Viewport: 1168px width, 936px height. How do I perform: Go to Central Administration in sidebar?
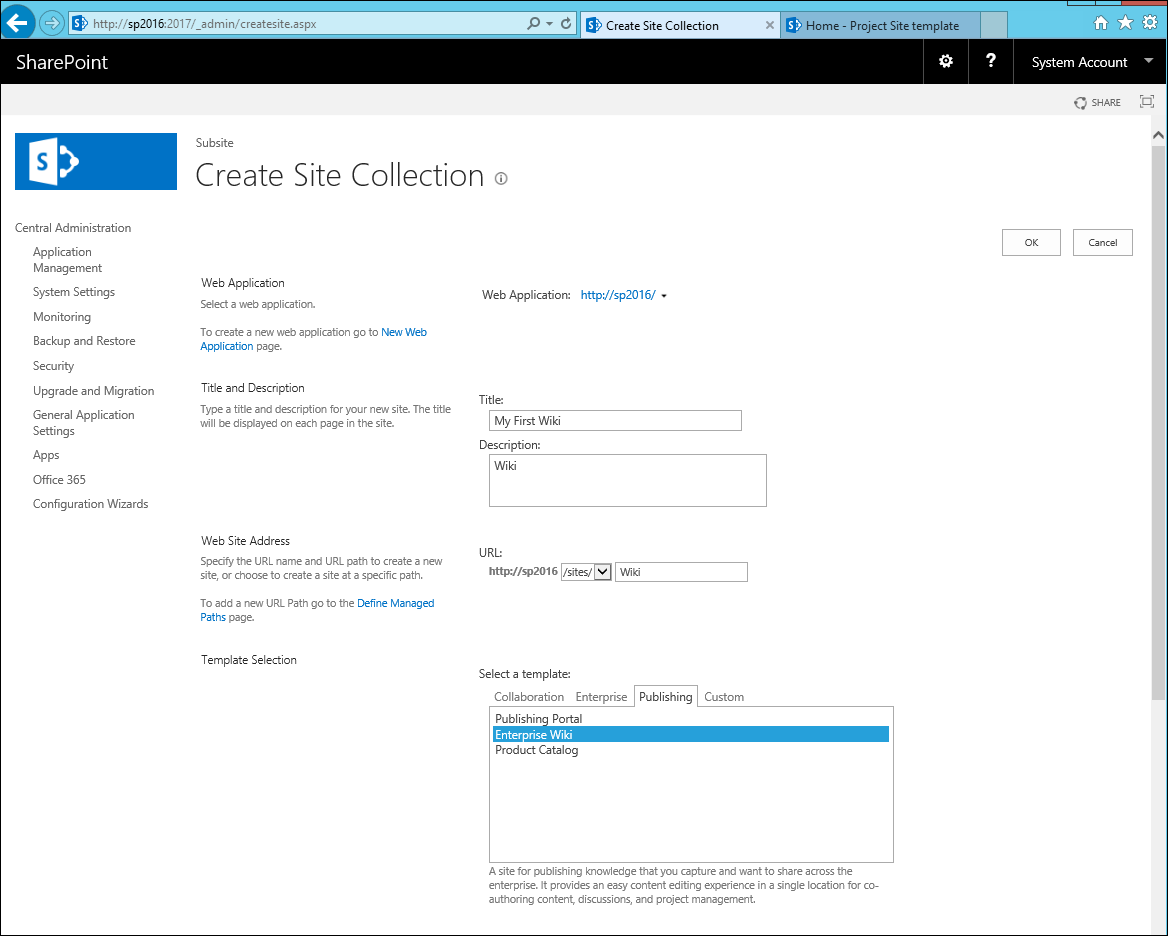coord(73,228)
